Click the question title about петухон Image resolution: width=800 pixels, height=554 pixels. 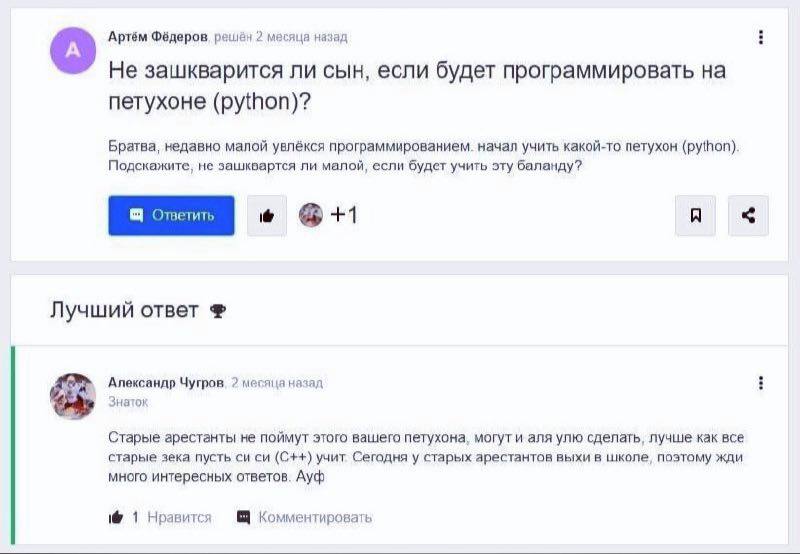point(417,86)
